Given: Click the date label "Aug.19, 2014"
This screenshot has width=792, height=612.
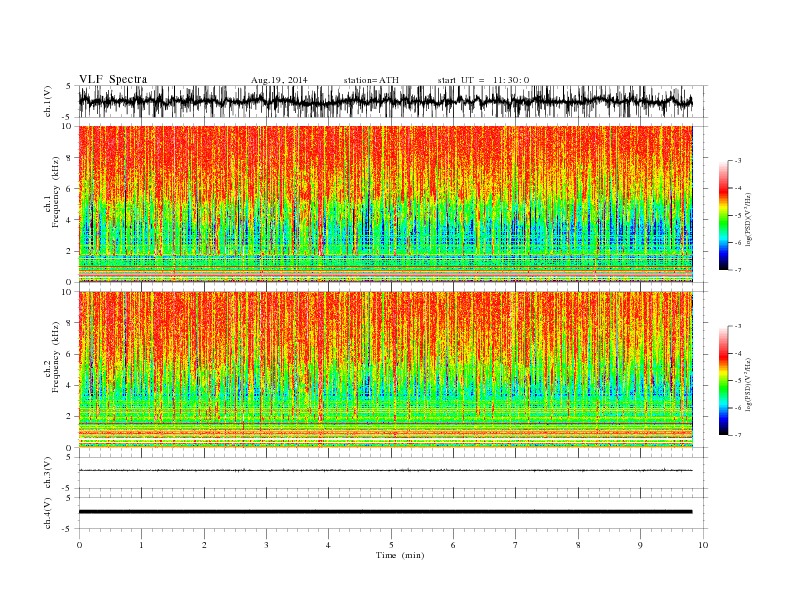Looking at the screenshot, I should tap(279, 80).
